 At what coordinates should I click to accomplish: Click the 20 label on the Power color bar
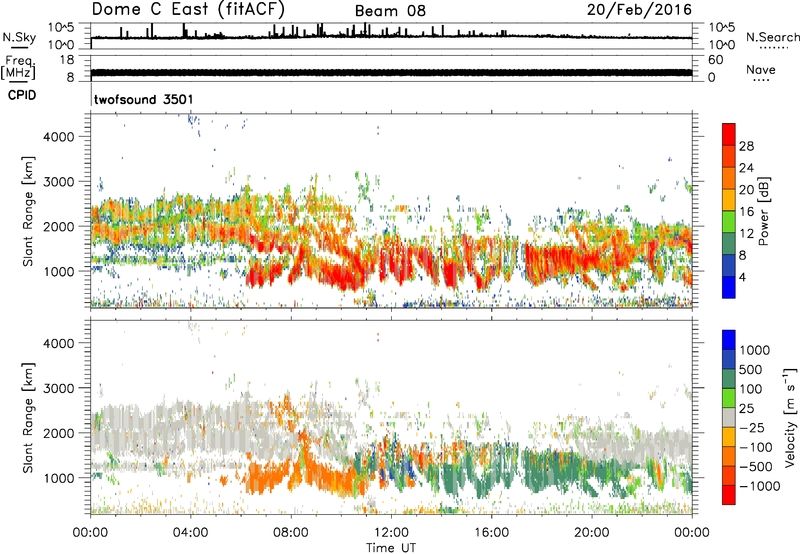click(746, 190)
